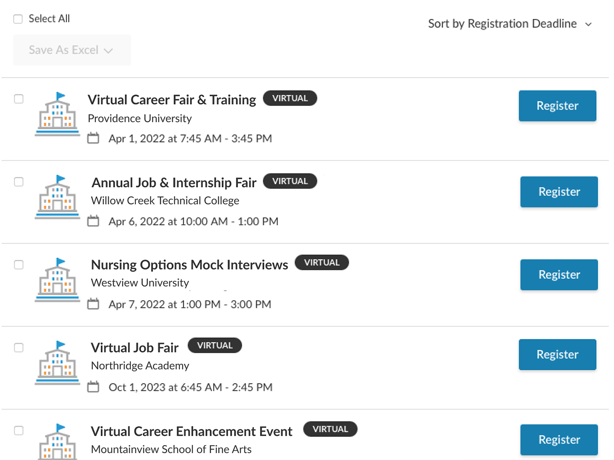The image size is (614, 460).
Task: Click school building icon beside Annual Job & Internship Fair
Action: click(x=57, y=198)
